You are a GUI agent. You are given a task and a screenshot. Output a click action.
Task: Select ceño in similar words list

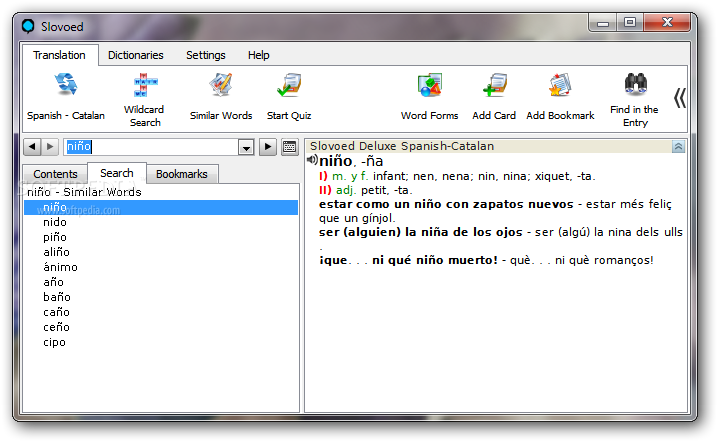click(56, 327)
